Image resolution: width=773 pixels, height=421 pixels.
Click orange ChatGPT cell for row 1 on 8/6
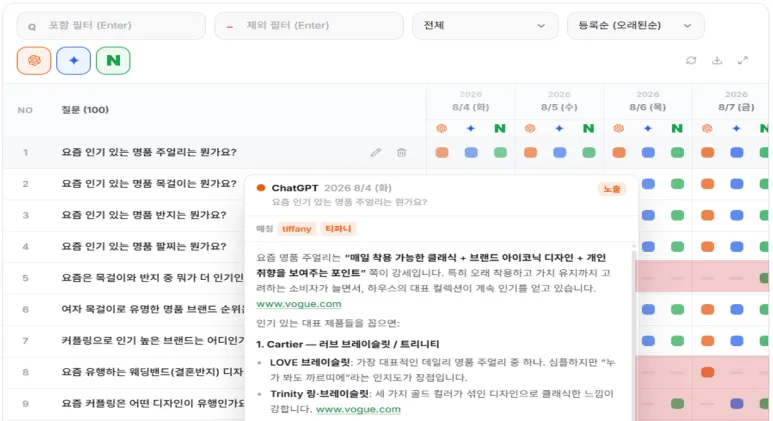(619, 152)
